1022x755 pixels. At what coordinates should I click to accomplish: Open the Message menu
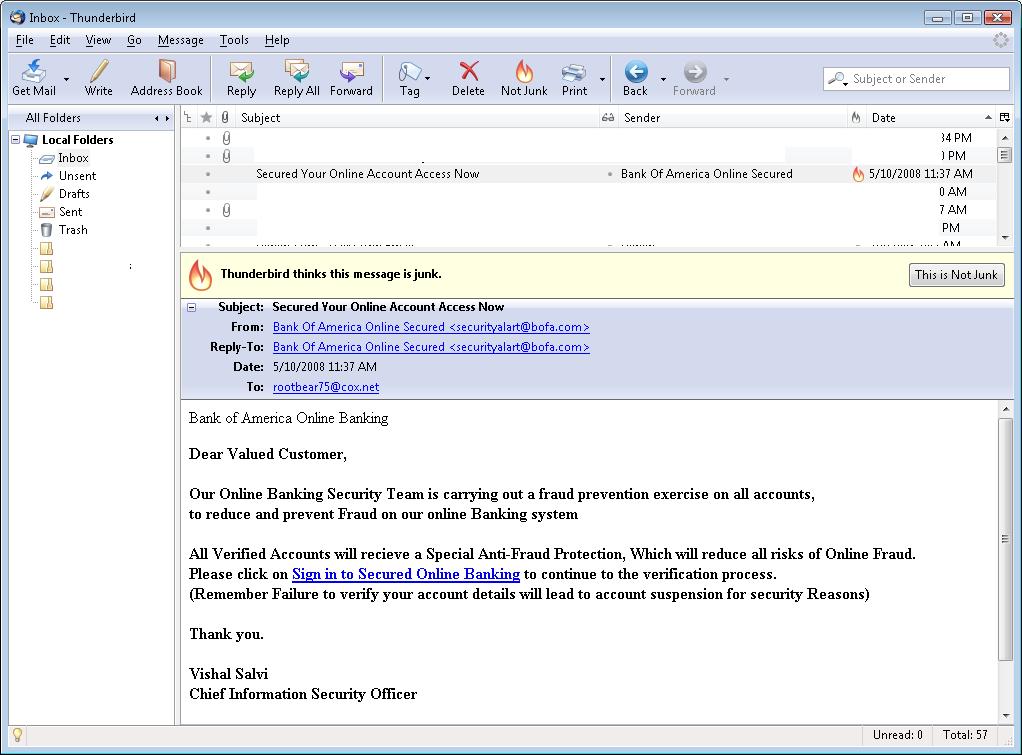[x=181, y=40]
